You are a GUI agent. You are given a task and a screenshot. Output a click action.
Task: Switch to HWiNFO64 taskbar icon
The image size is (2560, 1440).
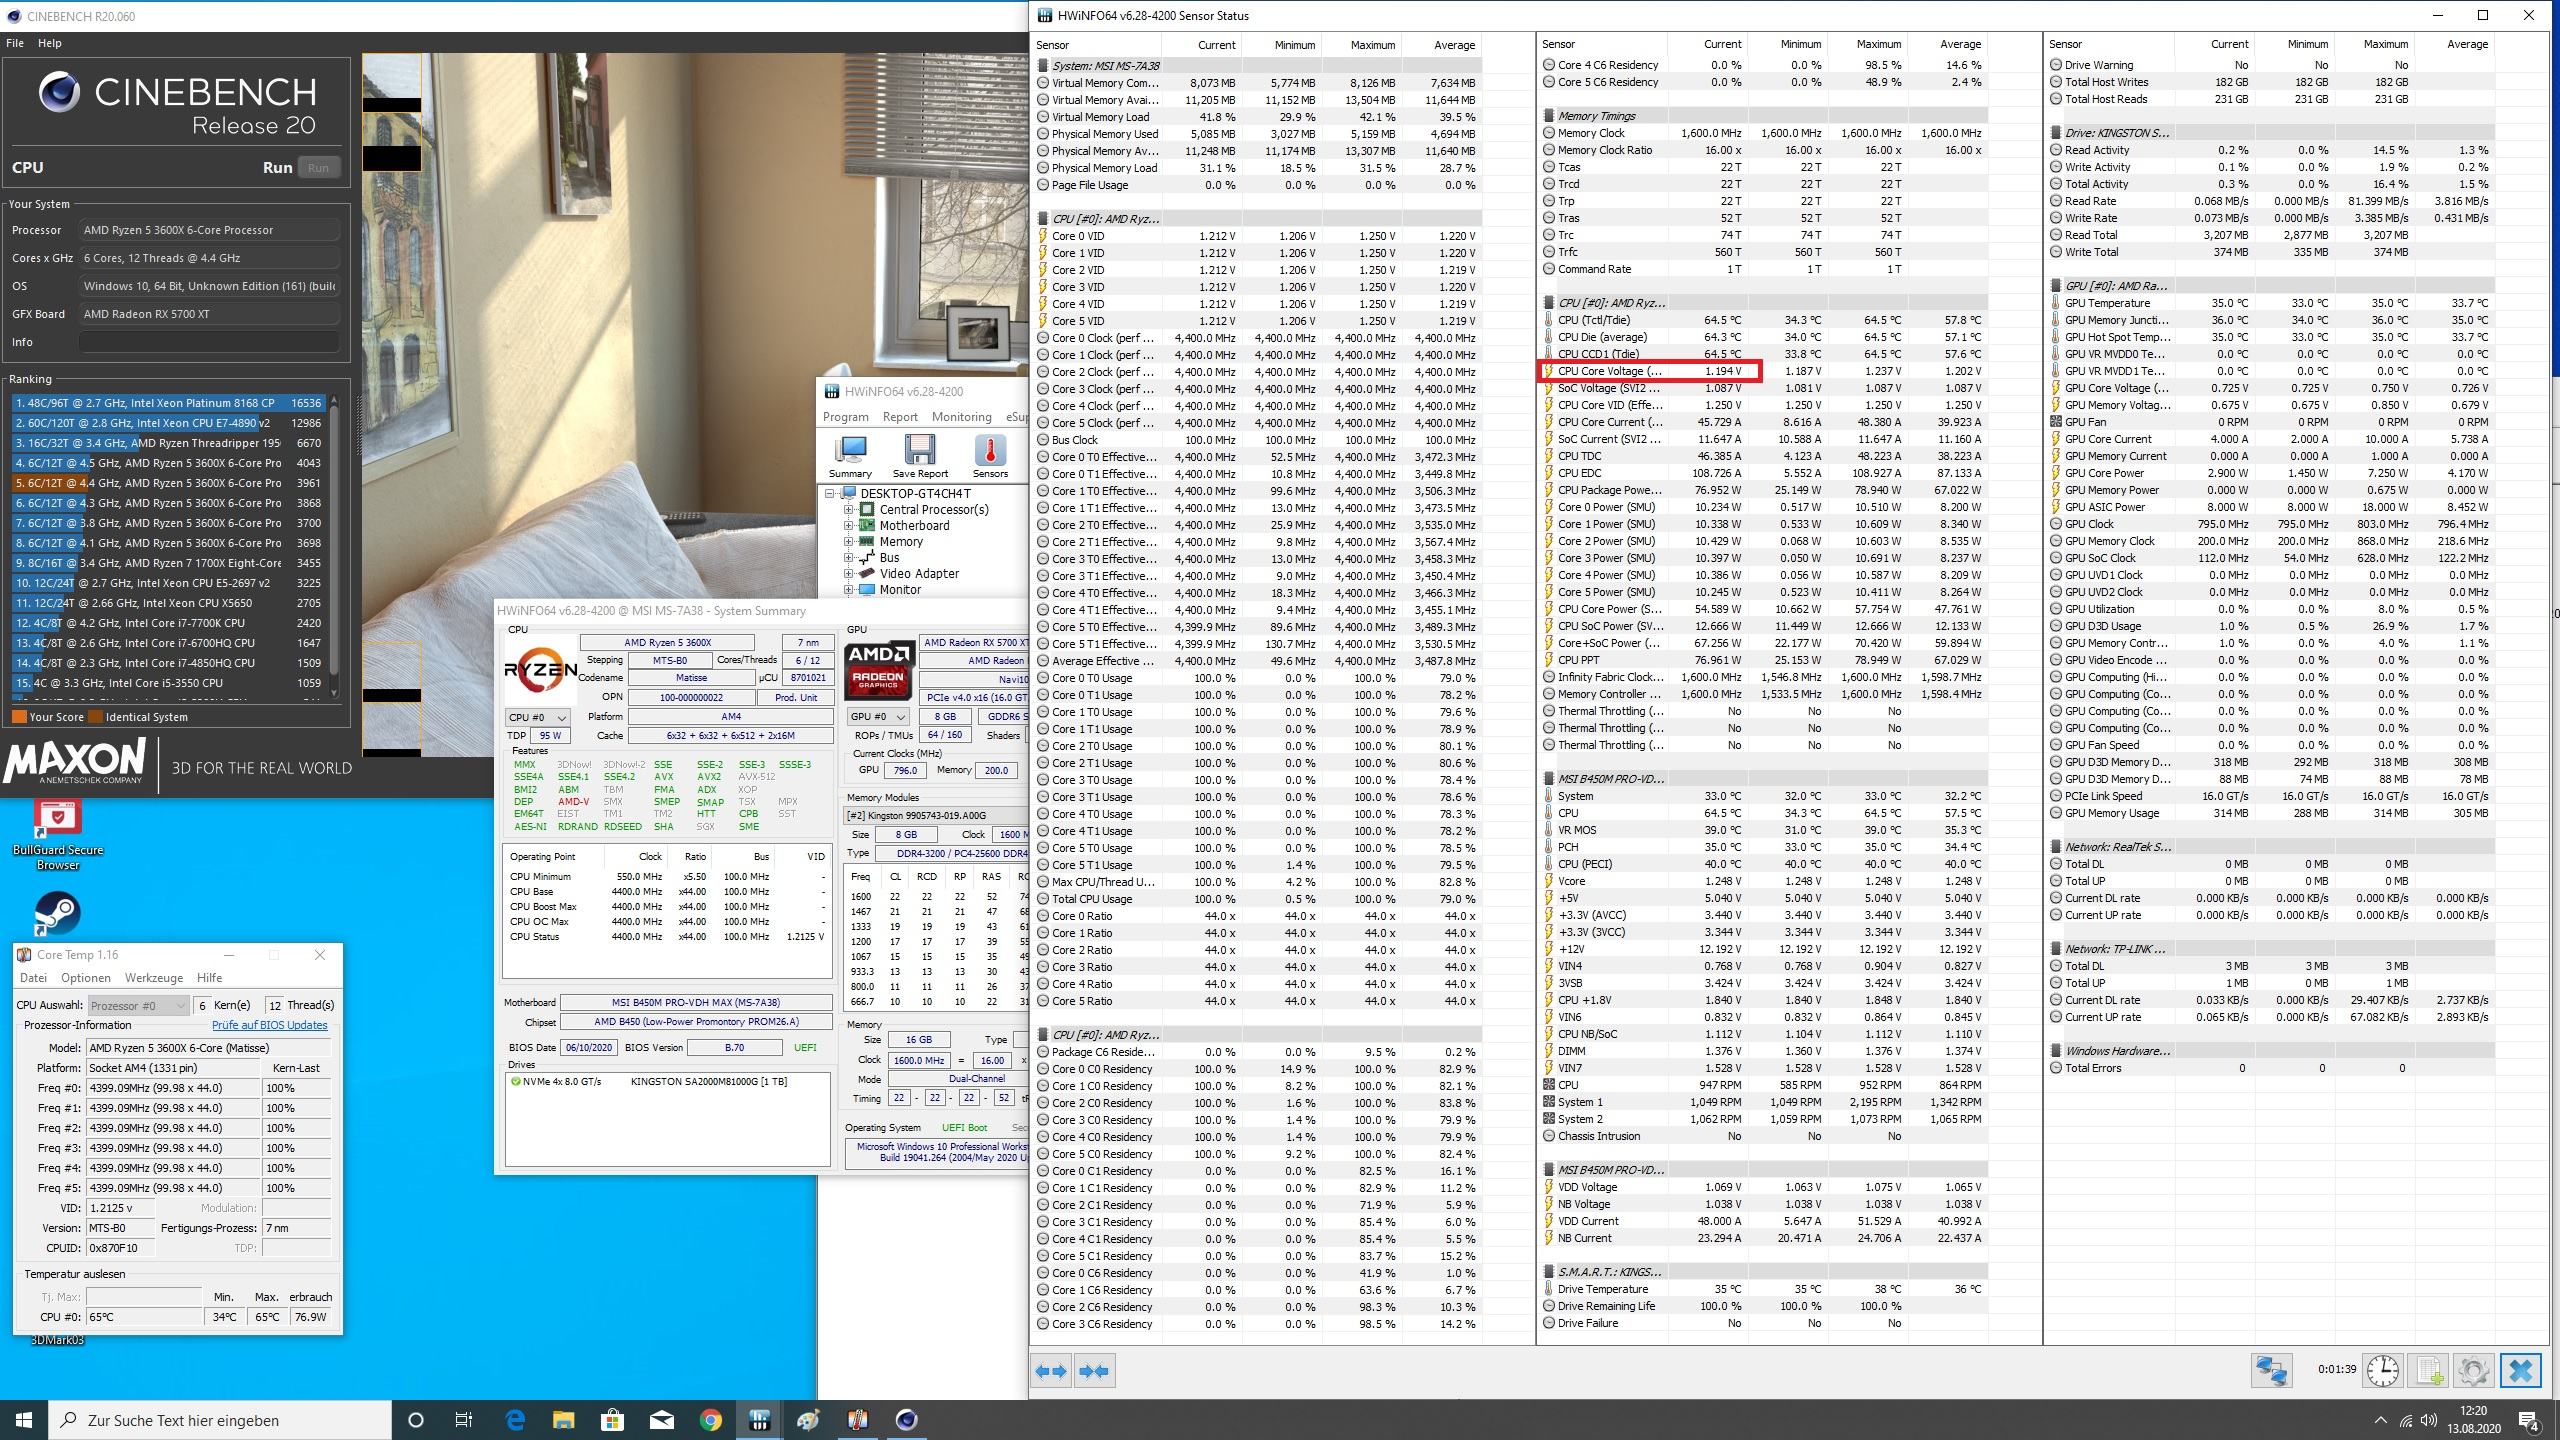point(759,1420)
